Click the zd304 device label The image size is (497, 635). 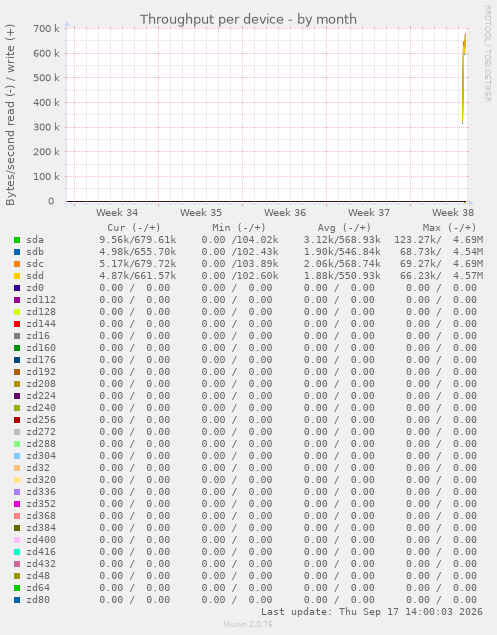pyautogui.click(x=41, y=456)
